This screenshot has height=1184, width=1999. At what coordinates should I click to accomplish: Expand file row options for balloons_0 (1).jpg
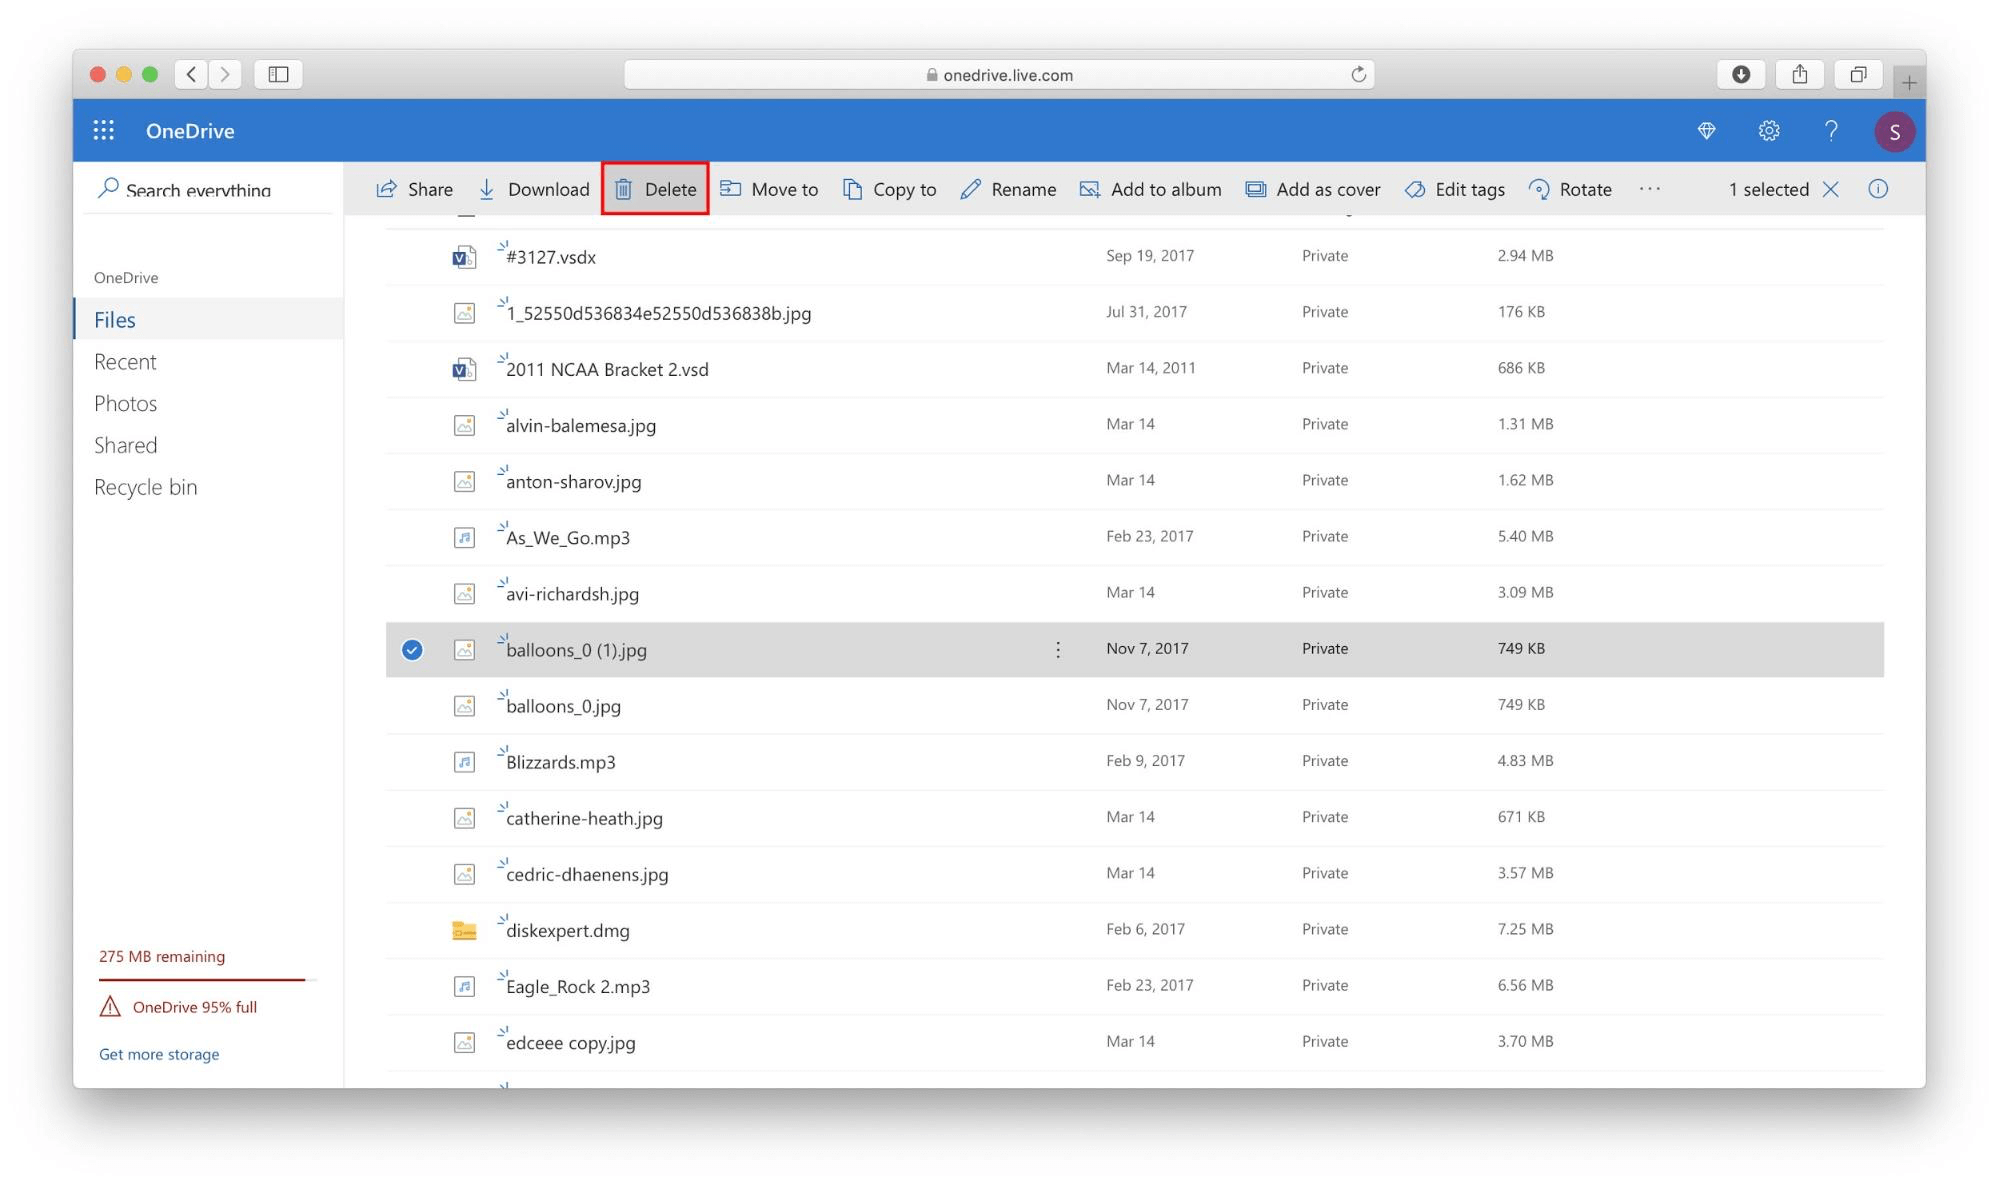coord(1059,648)
